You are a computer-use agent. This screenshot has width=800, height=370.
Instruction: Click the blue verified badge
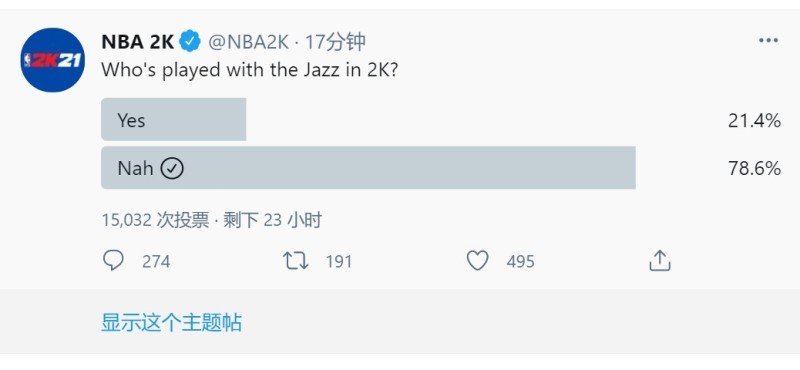point(191,42)
